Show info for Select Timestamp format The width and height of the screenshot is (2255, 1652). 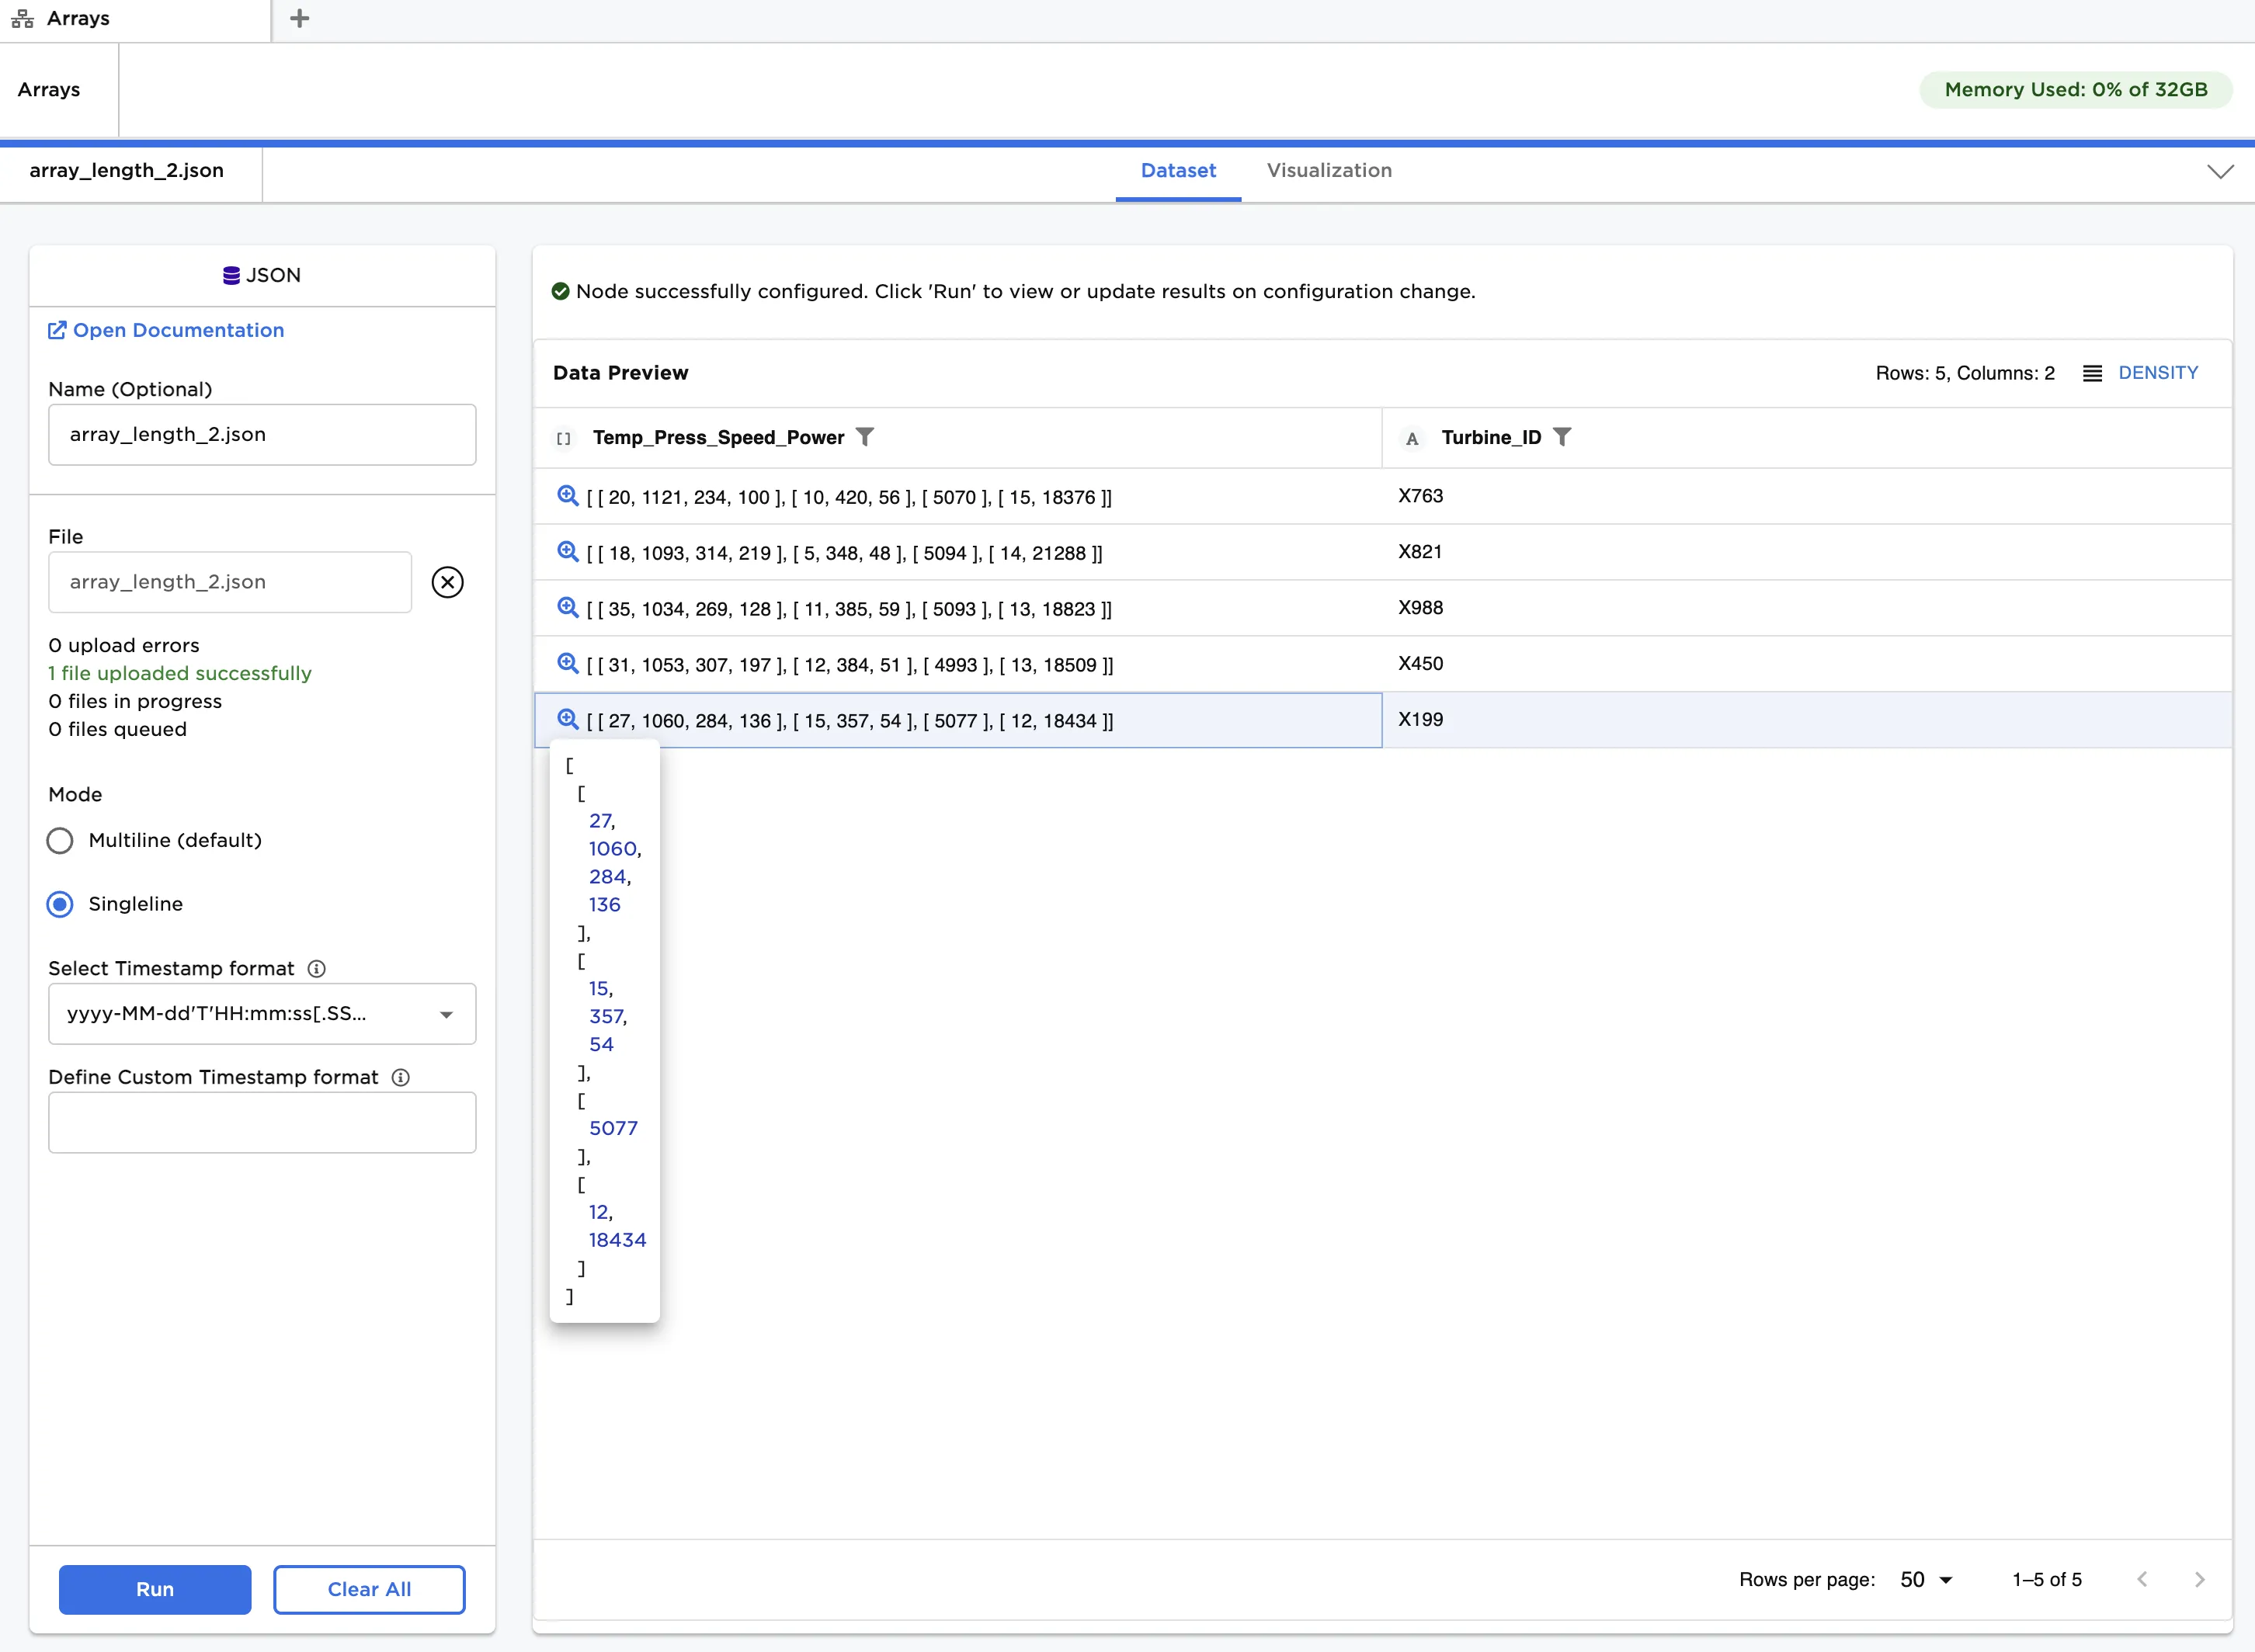316,969
